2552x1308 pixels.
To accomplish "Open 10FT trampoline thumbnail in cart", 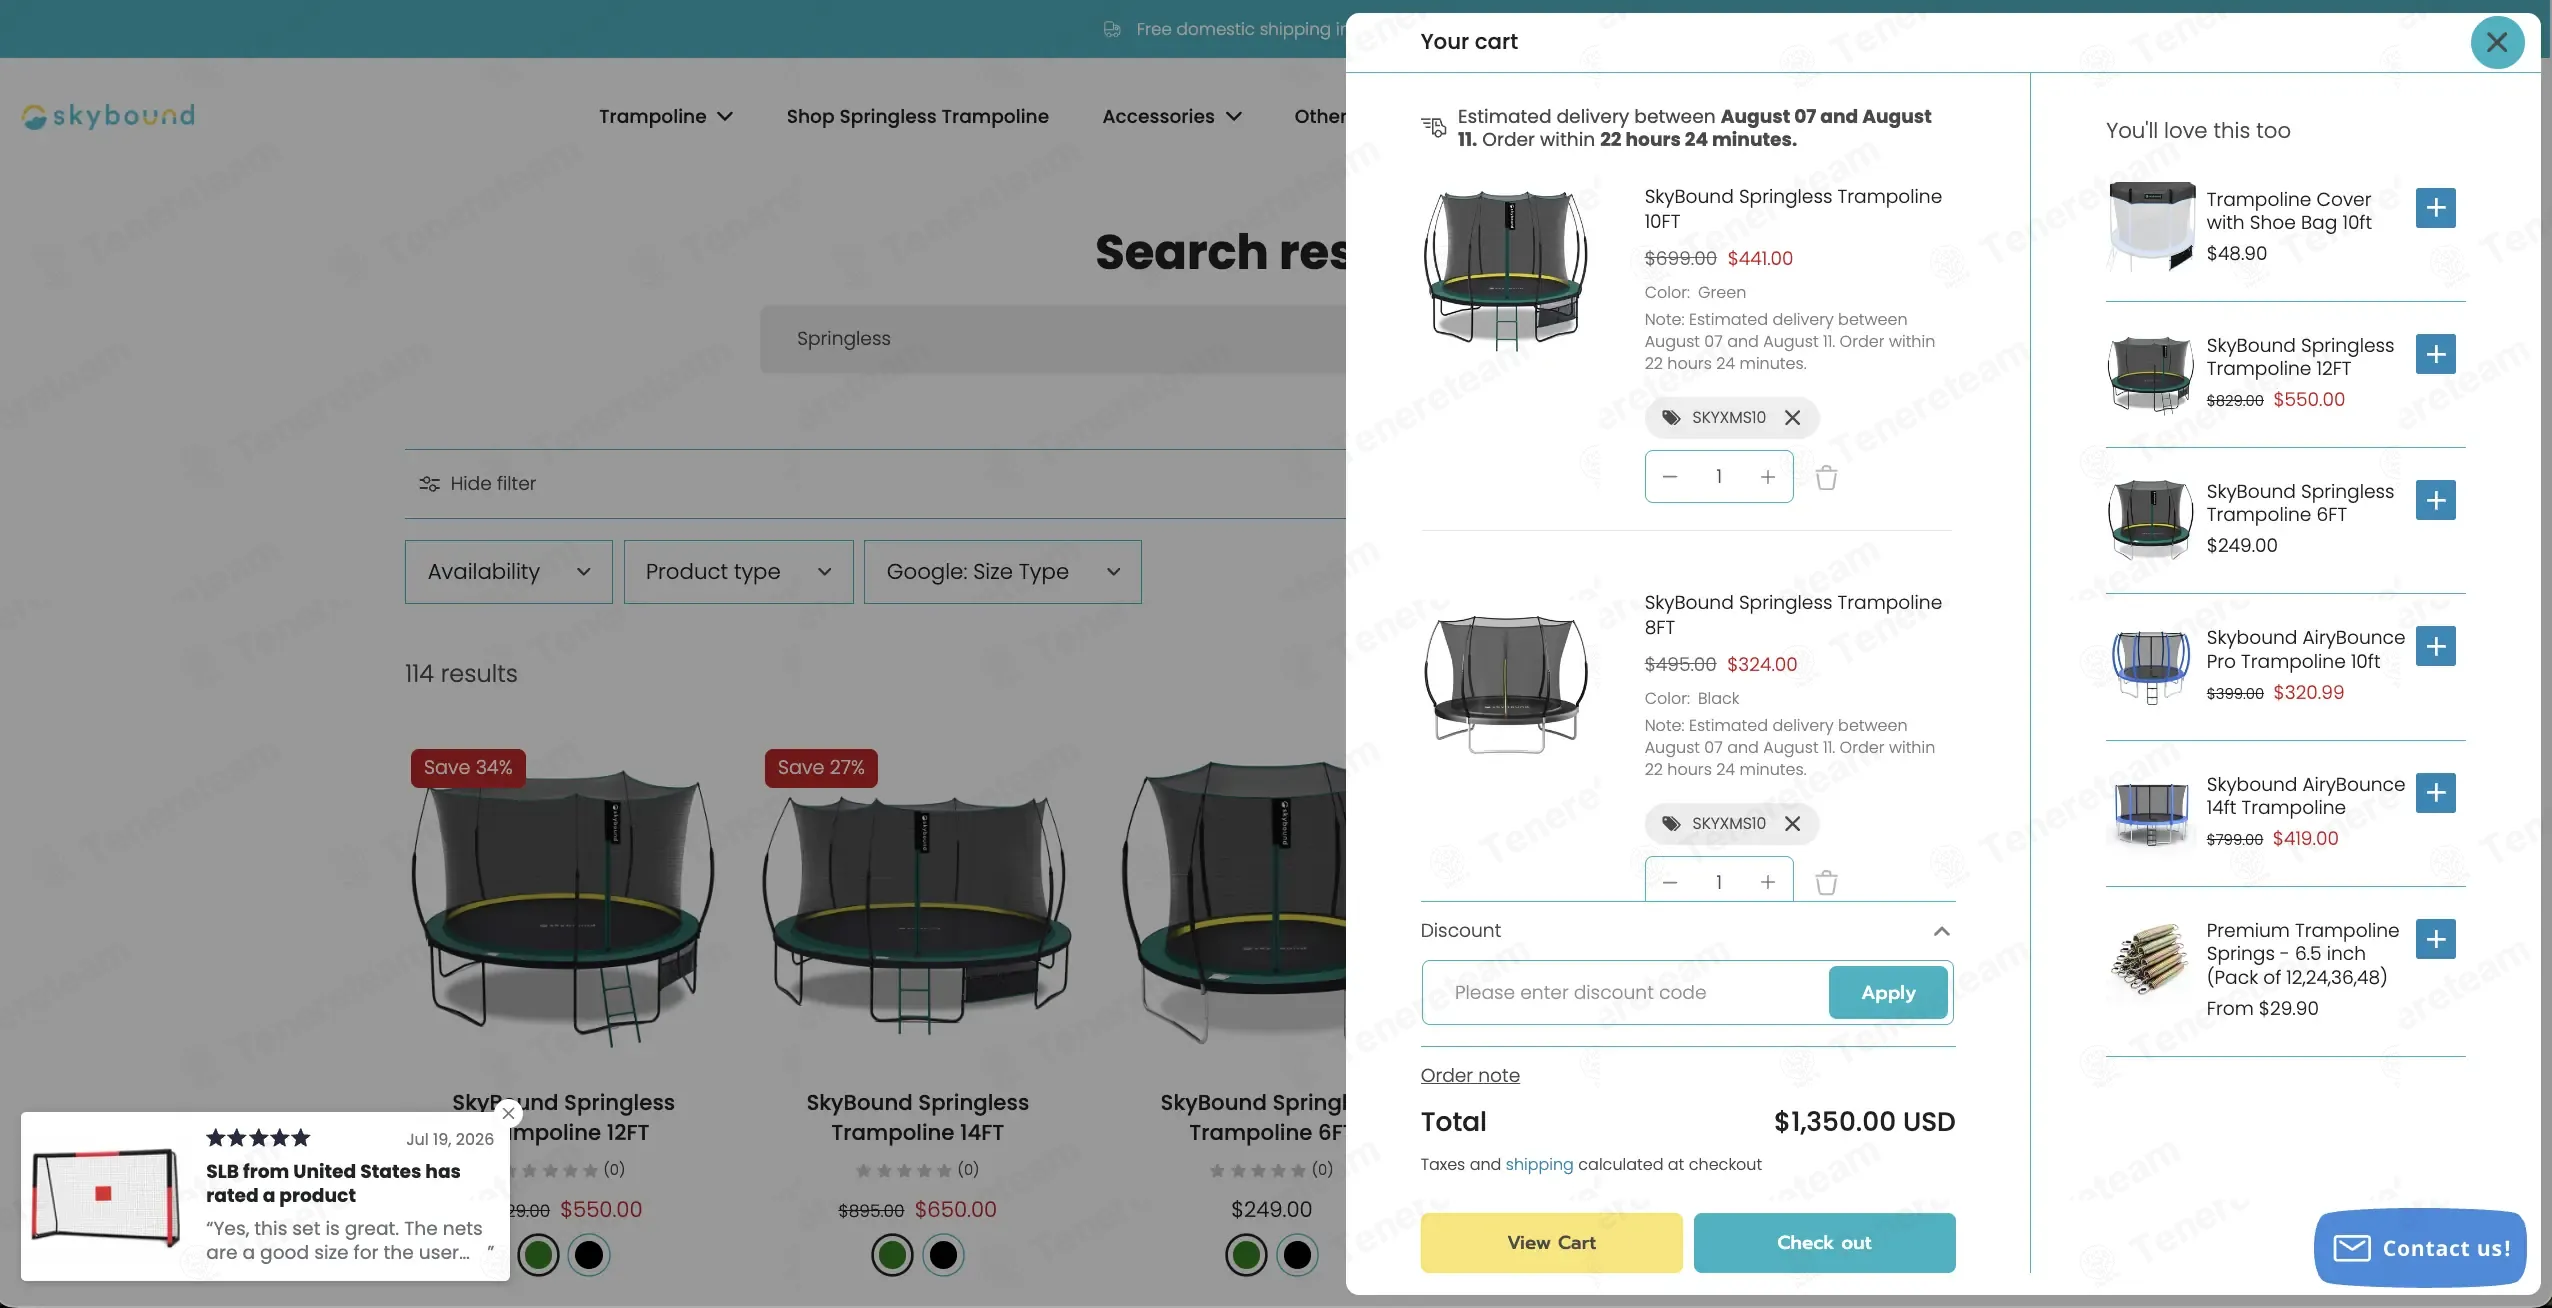I will click(x=1506, y=270).
